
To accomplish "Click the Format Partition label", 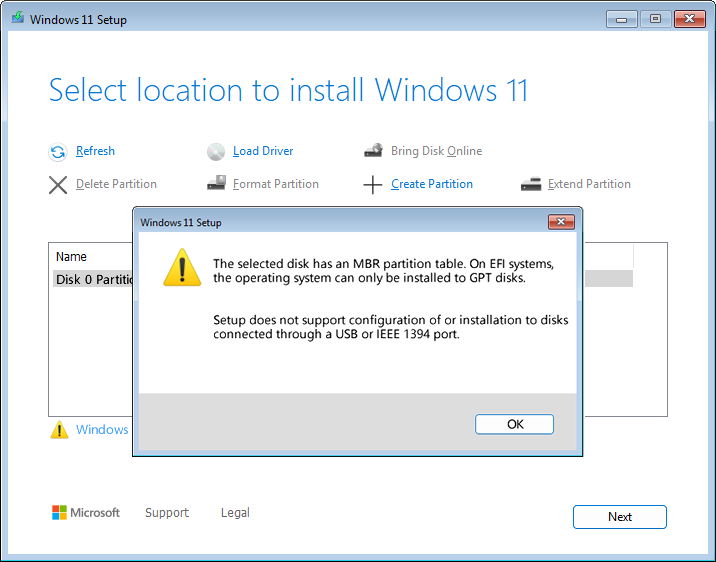I will pyautogui.click(x=276, y=184).
